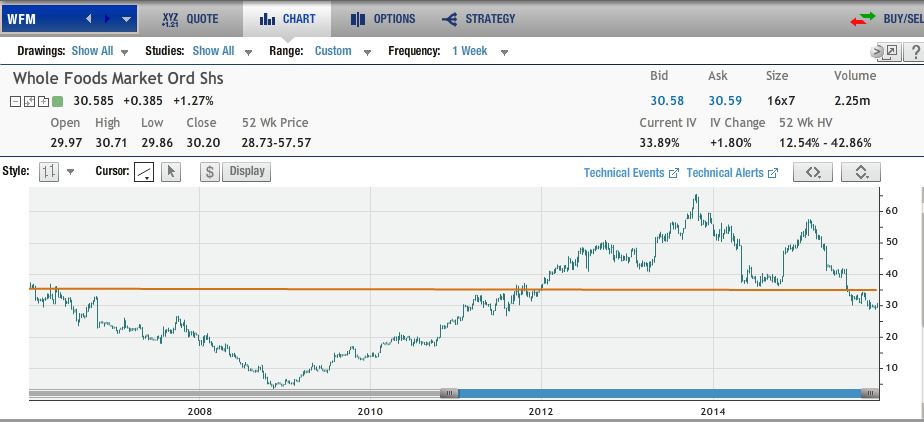Click the vertical zoom arrows button
Viewport: 924px width, 422px height.
coord(861,172)
